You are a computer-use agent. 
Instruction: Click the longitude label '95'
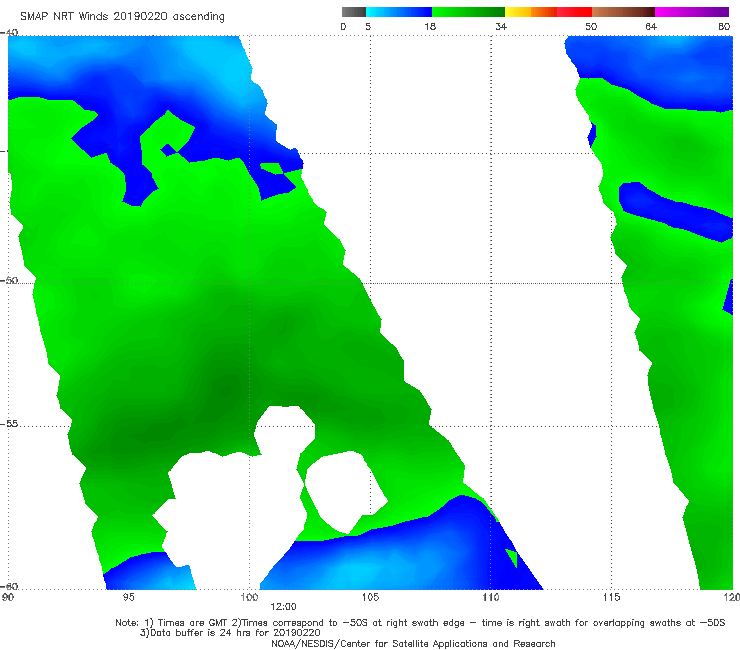click(x=128, y=598)
